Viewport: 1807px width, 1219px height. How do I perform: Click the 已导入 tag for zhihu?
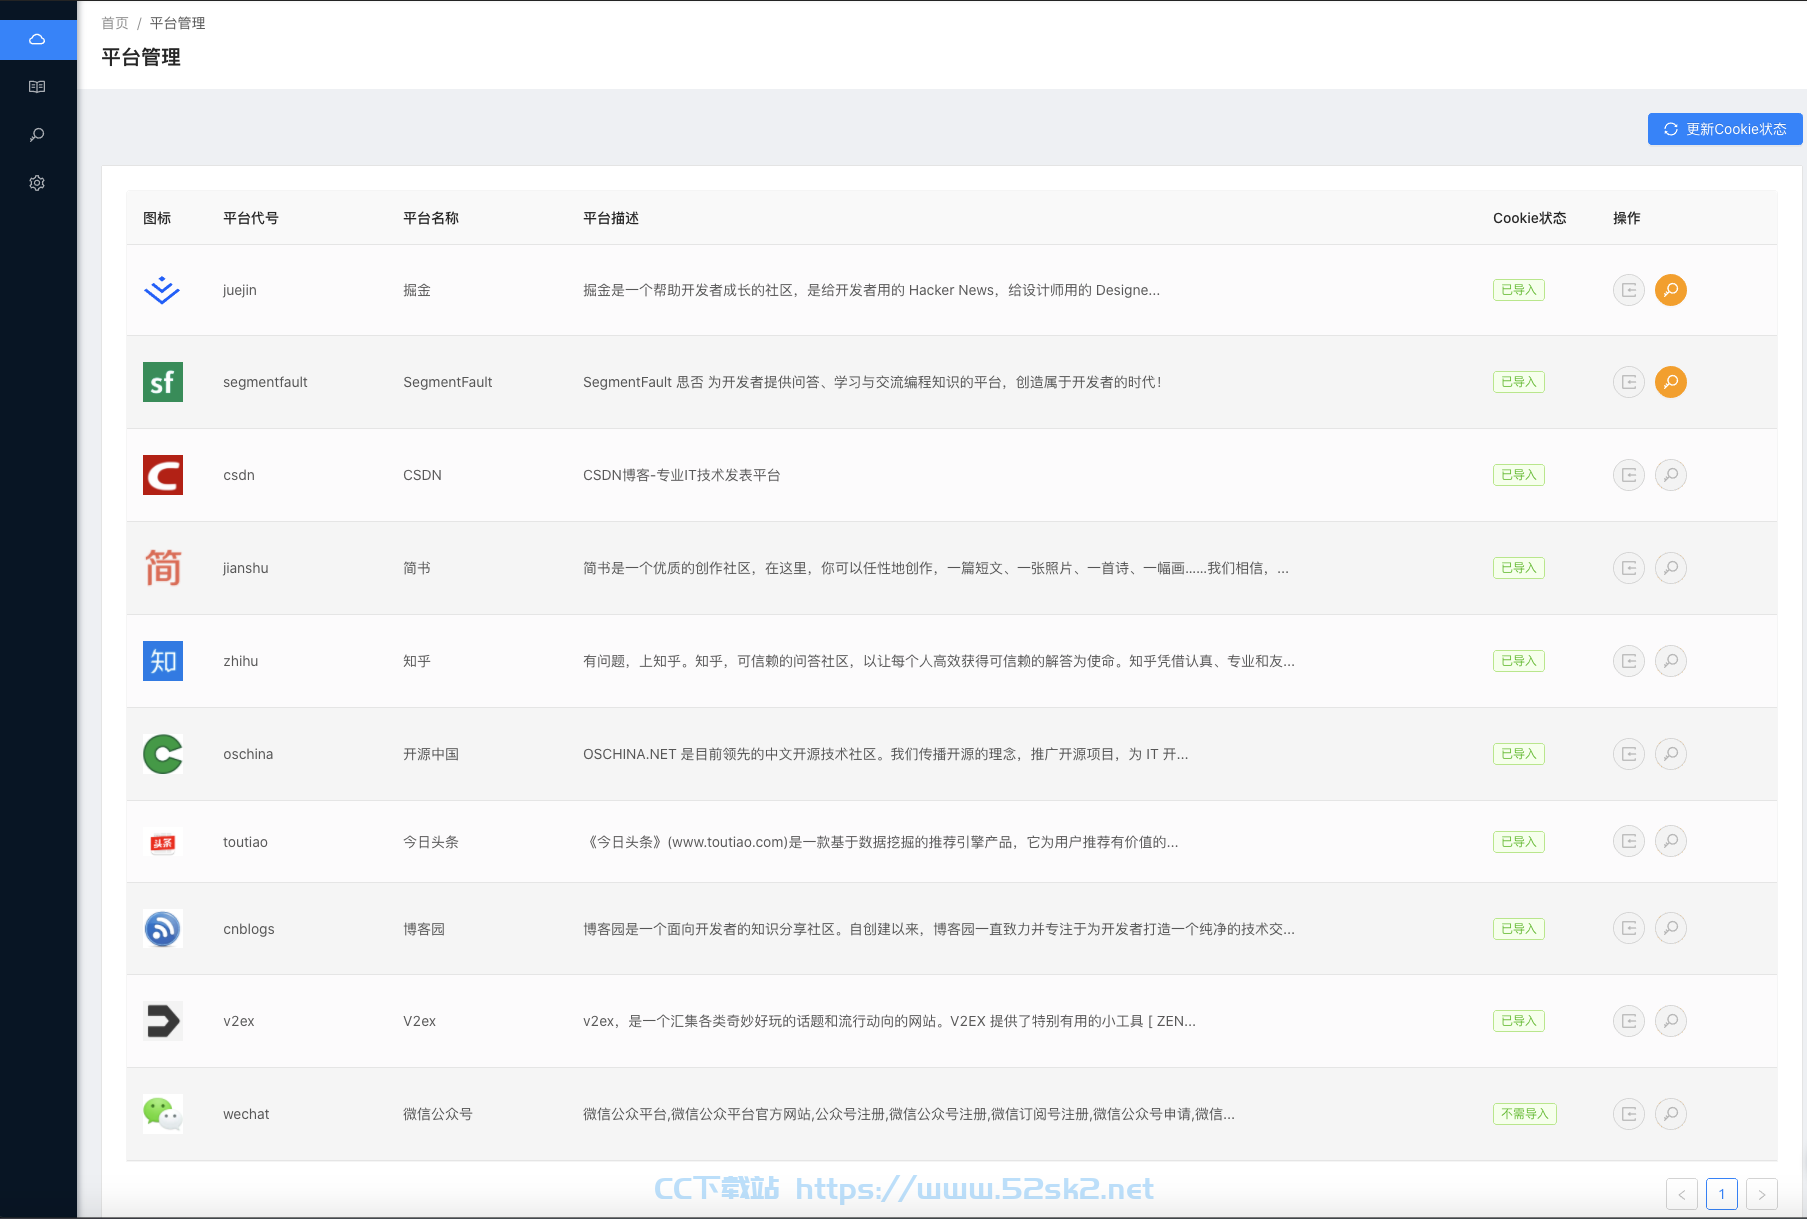pyautogui.click(x=1519, y=661)
